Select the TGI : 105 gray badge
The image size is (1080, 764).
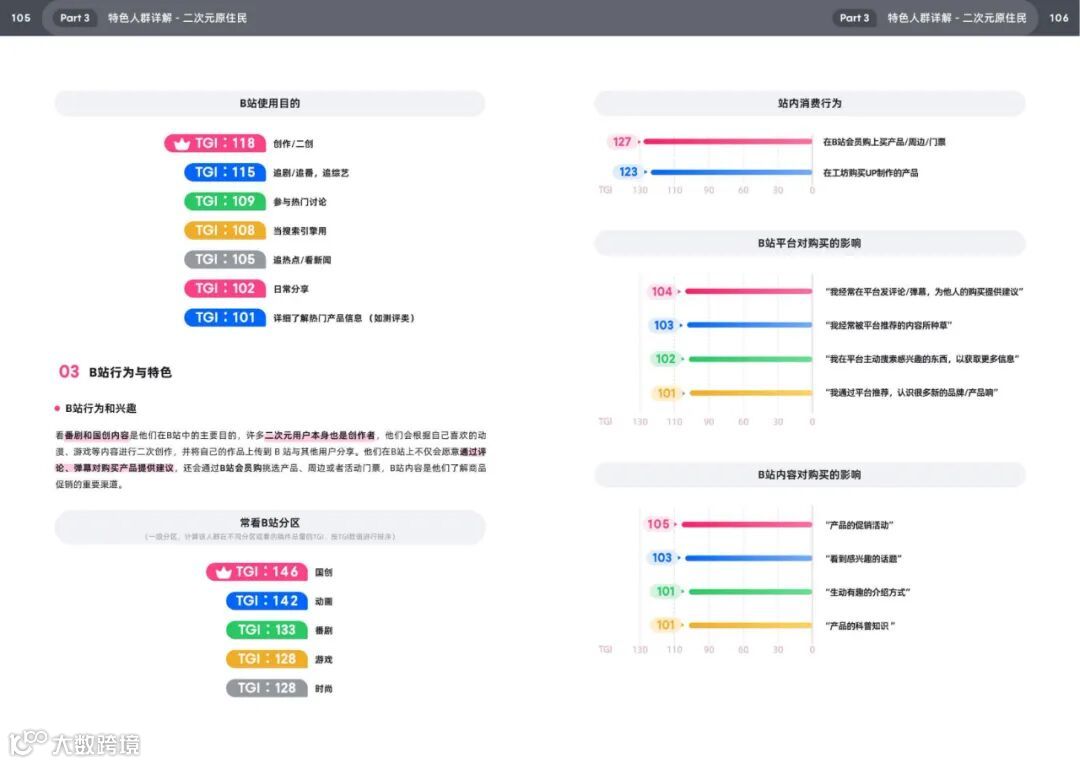[225, 259]
